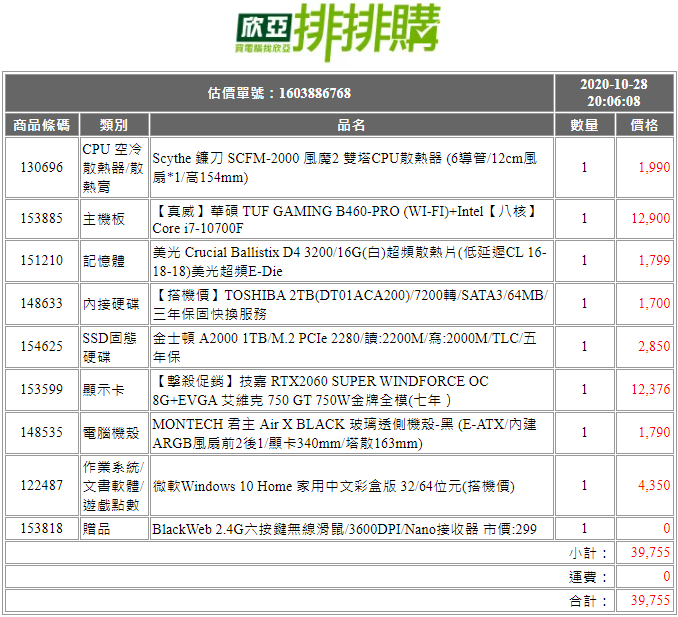Image resolution: width=678 pixels, height=617 pixels.
Task: Click the 金士頓 A2000 1TB product name
Action: click(345, 347)
